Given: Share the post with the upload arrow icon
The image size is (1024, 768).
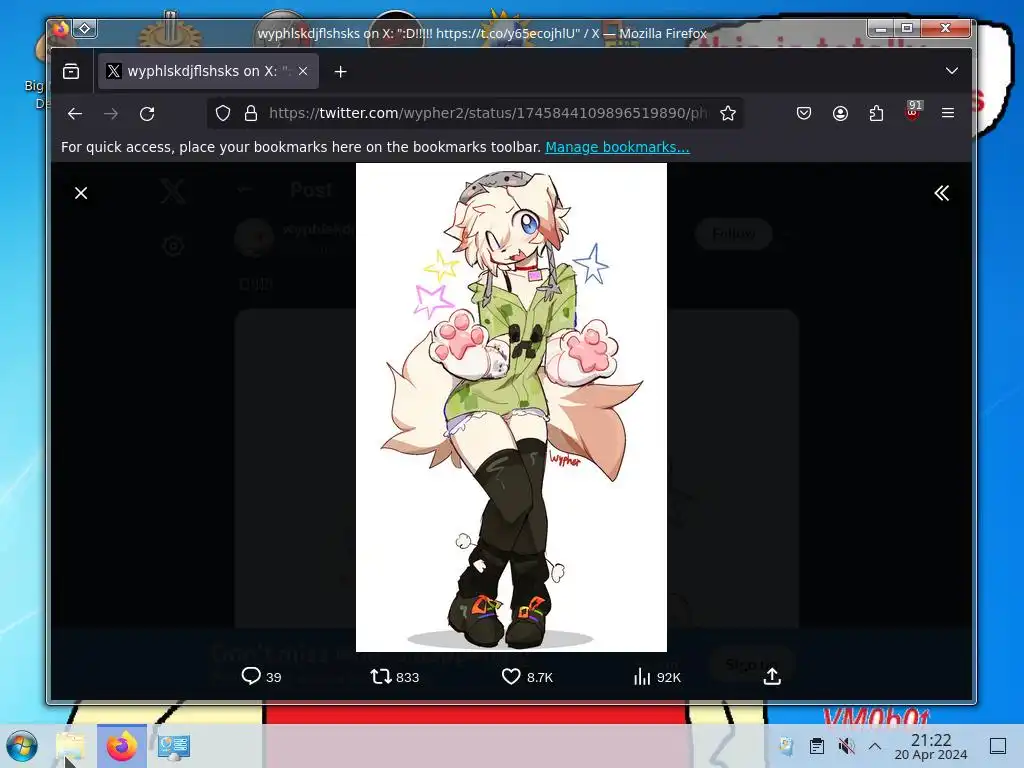Looking at the screenshot, I should pyautogui.click(x=772, y=676).
